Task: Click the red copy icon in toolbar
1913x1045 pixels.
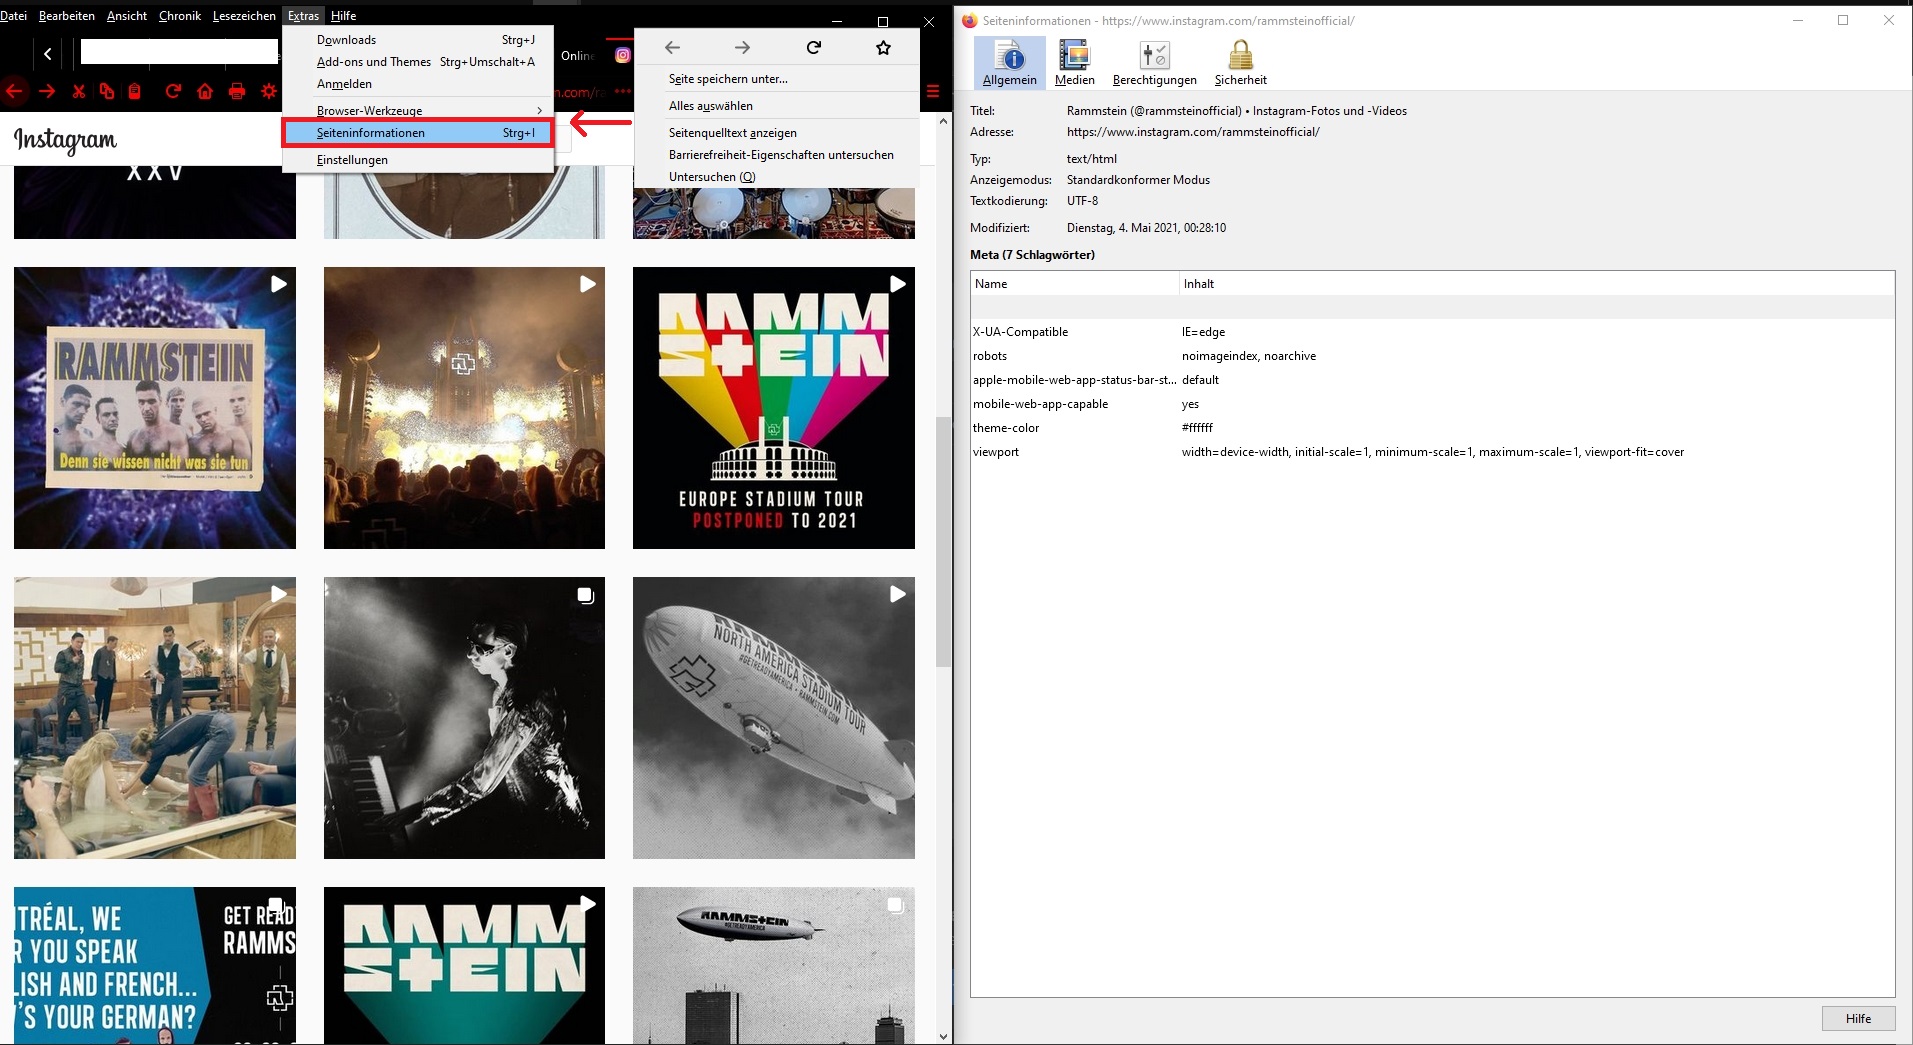Action: (107, 91)
